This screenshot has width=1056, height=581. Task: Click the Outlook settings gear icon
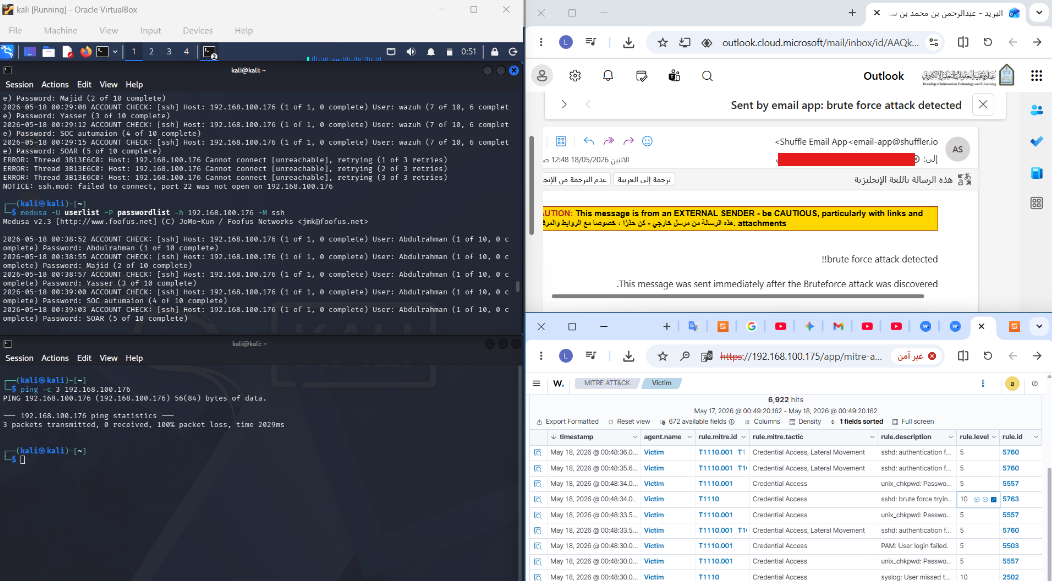coord(574,76)
